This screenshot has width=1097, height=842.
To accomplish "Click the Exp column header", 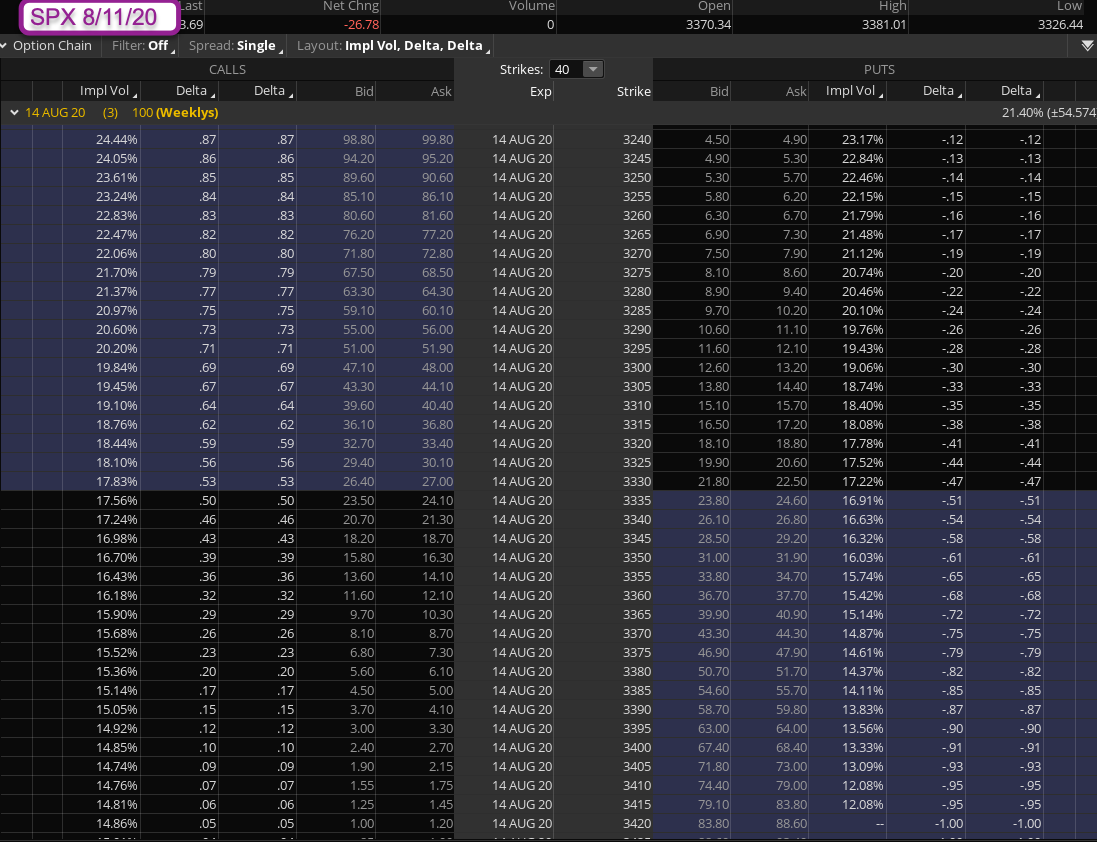I will tap(540, 91).
